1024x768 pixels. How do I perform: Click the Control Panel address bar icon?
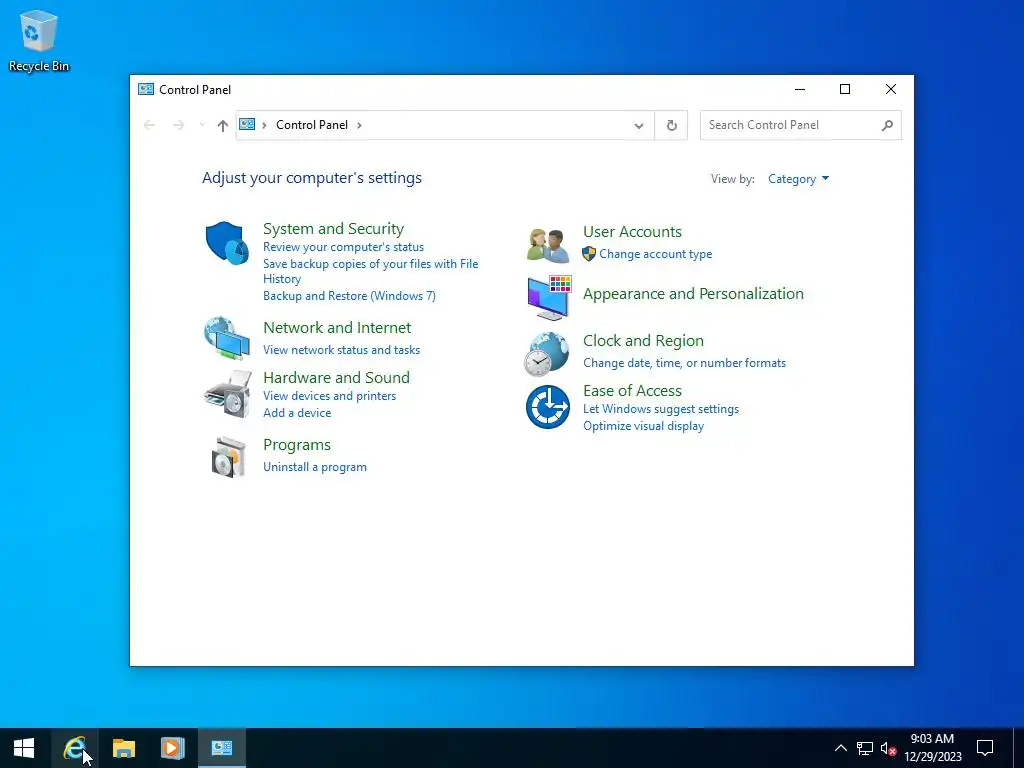(x=247, y=124)
